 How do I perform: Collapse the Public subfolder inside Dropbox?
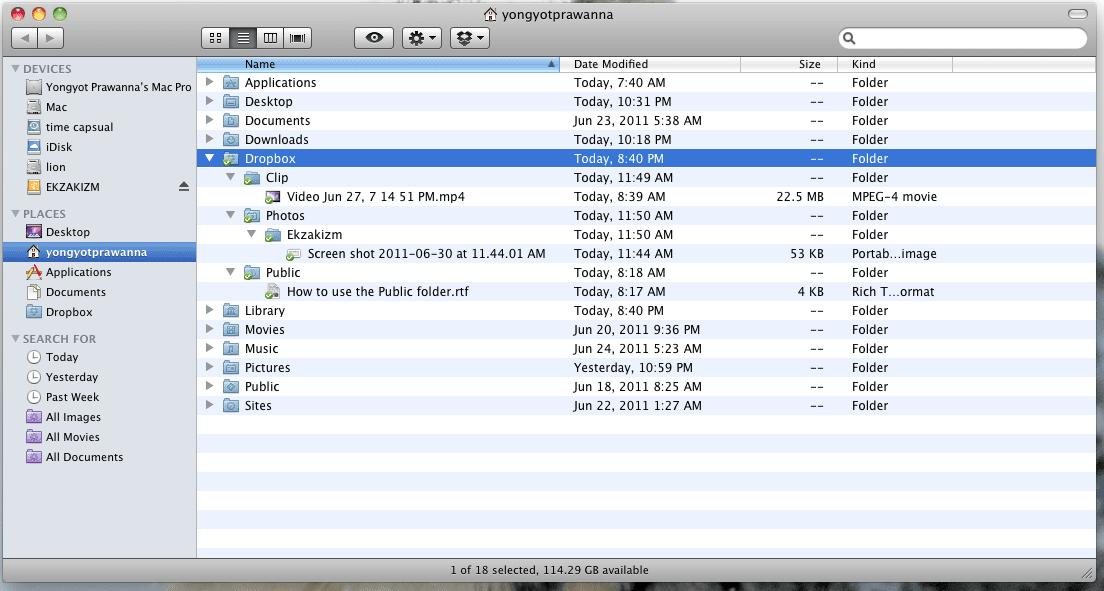click(x=230, y=272)
